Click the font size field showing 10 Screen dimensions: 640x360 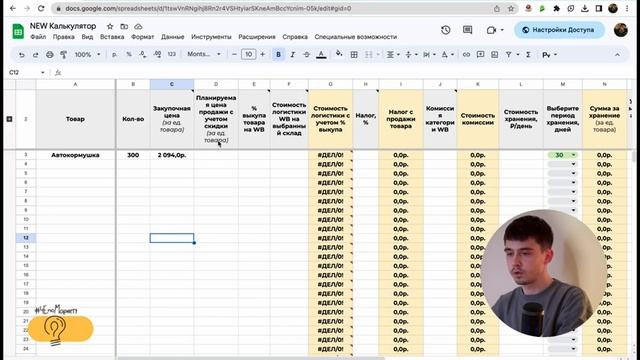pyautogui.click(x=248, y=54)
